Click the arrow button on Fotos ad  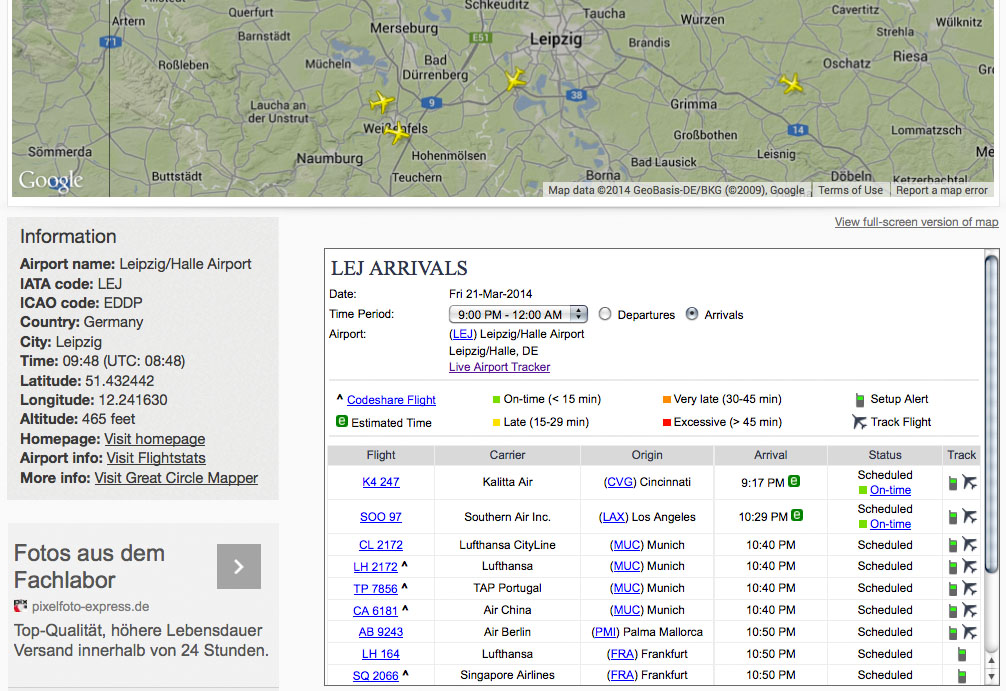(x=239, y=567)
